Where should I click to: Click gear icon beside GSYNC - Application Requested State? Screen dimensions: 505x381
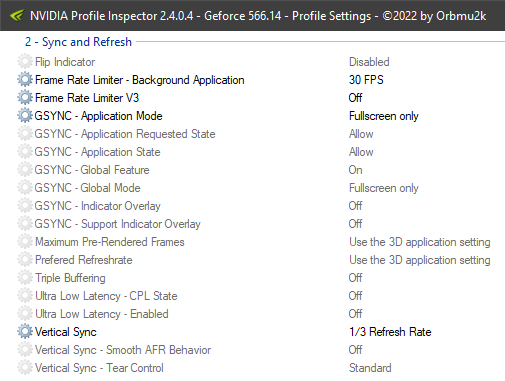click(25, 134)
